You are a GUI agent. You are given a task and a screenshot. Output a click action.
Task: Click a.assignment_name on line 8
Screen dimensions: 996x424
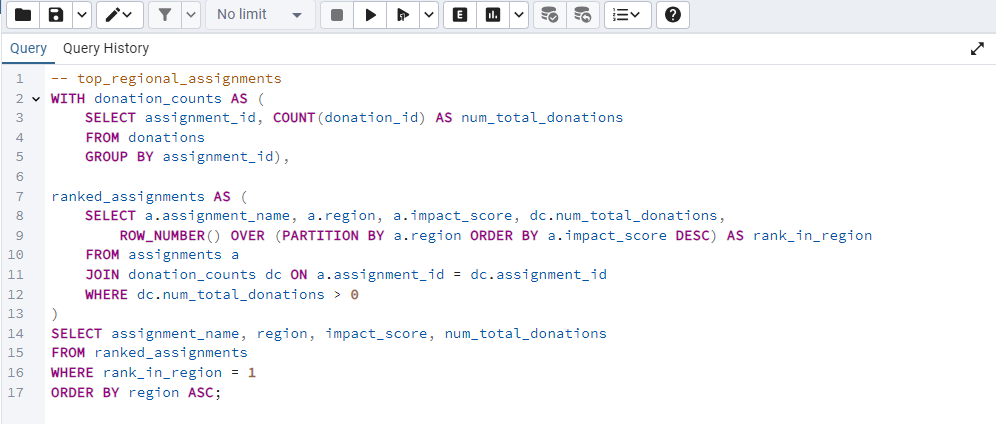tap(217, 216)
